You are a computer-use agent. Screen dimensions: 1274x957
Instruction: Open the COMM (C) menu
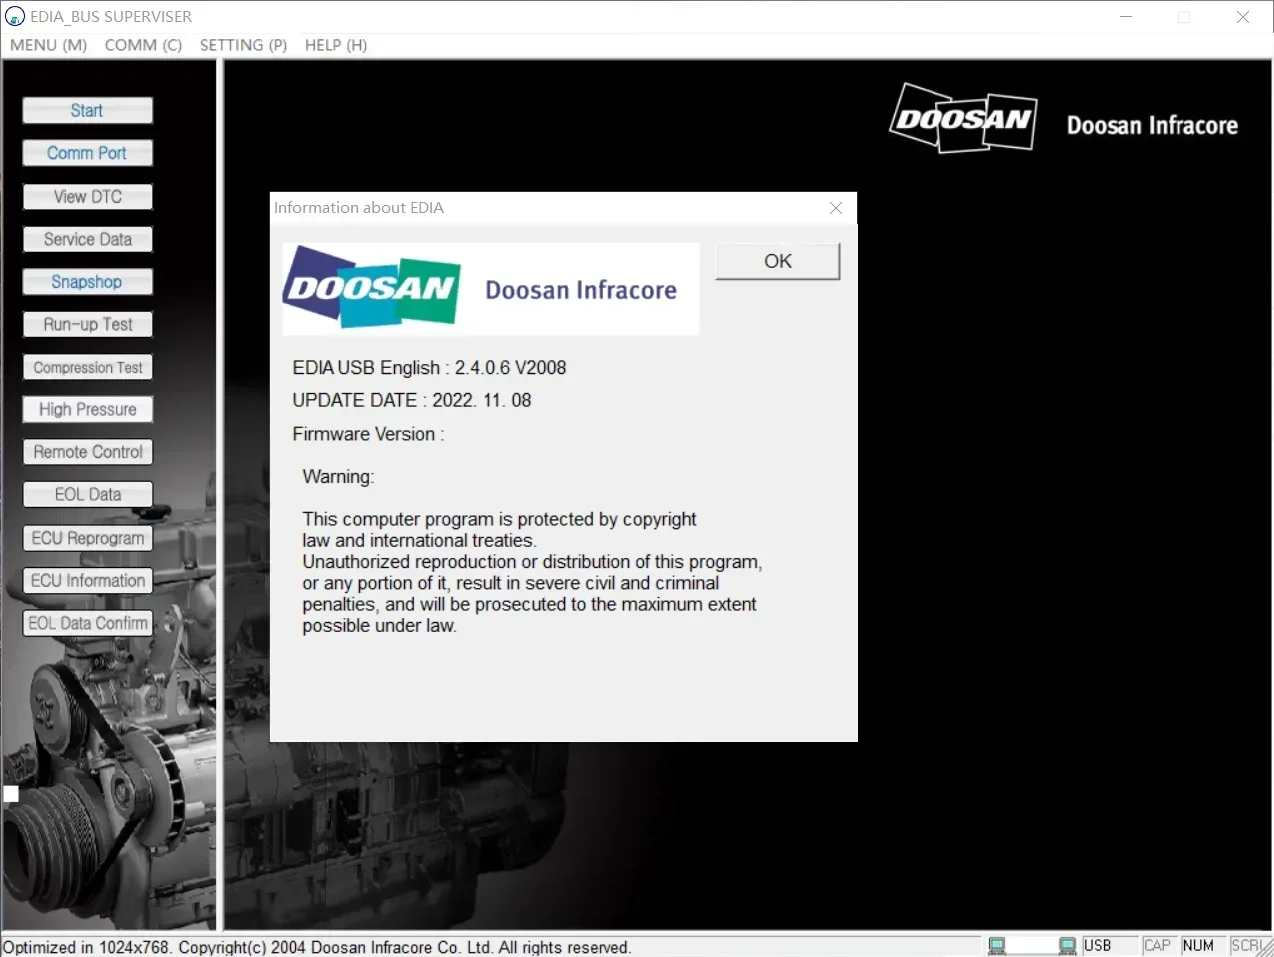pyautogui.click(x=143, y=45)
